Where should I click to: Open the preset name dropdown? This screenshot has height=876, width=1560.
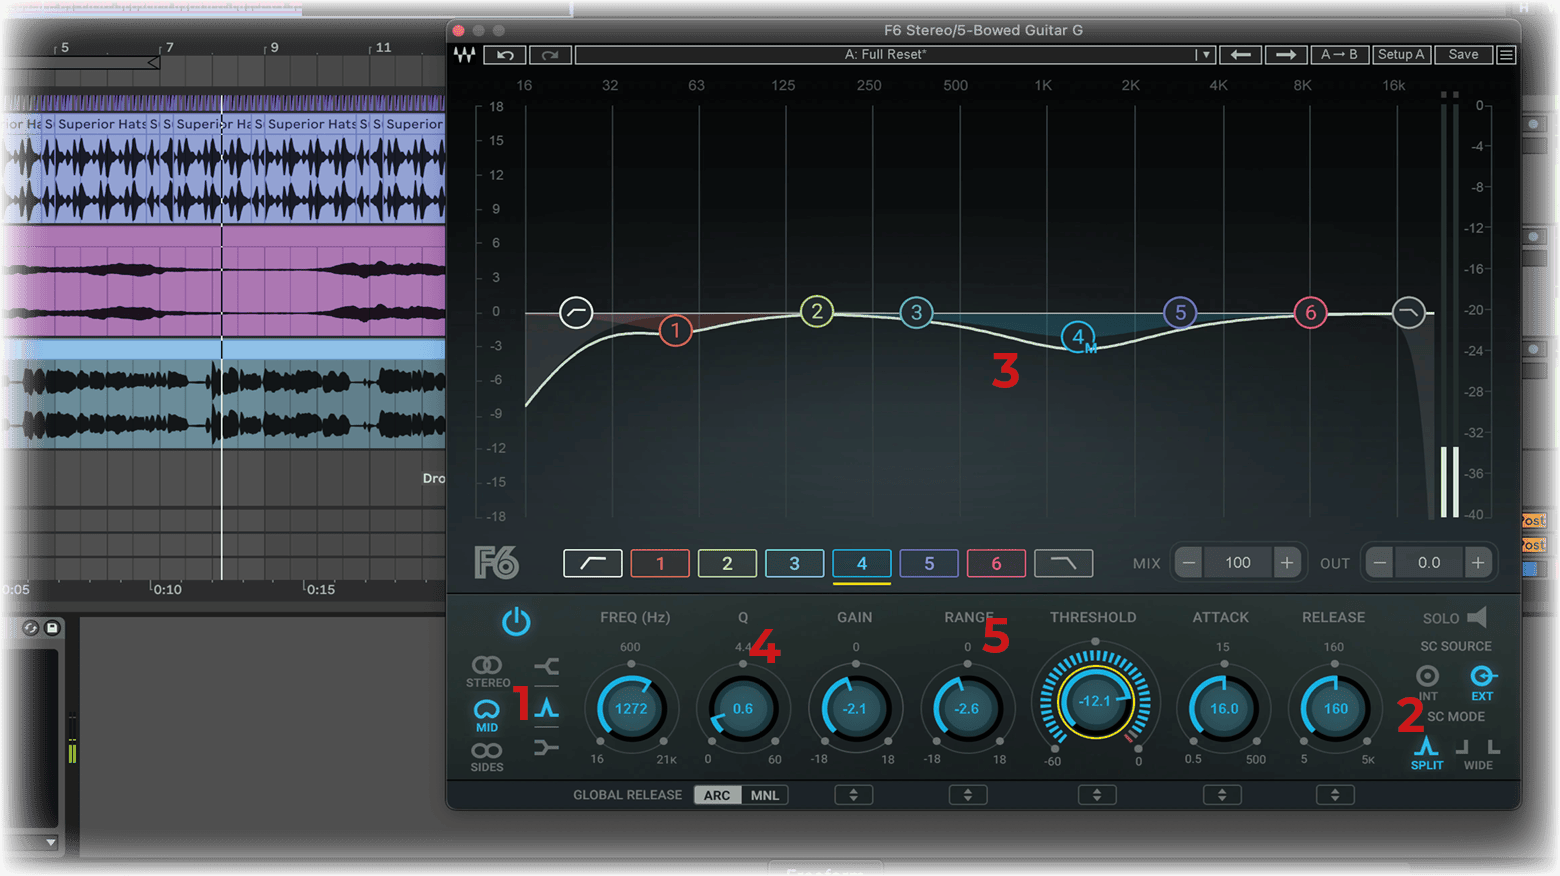(x=1205, y=55)
